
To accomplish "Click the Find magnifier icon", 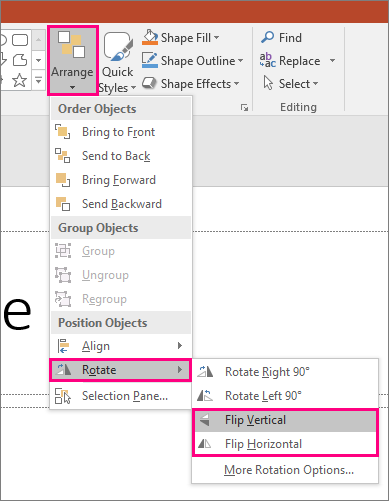I will pyautogui.click(x=268, y=37).
